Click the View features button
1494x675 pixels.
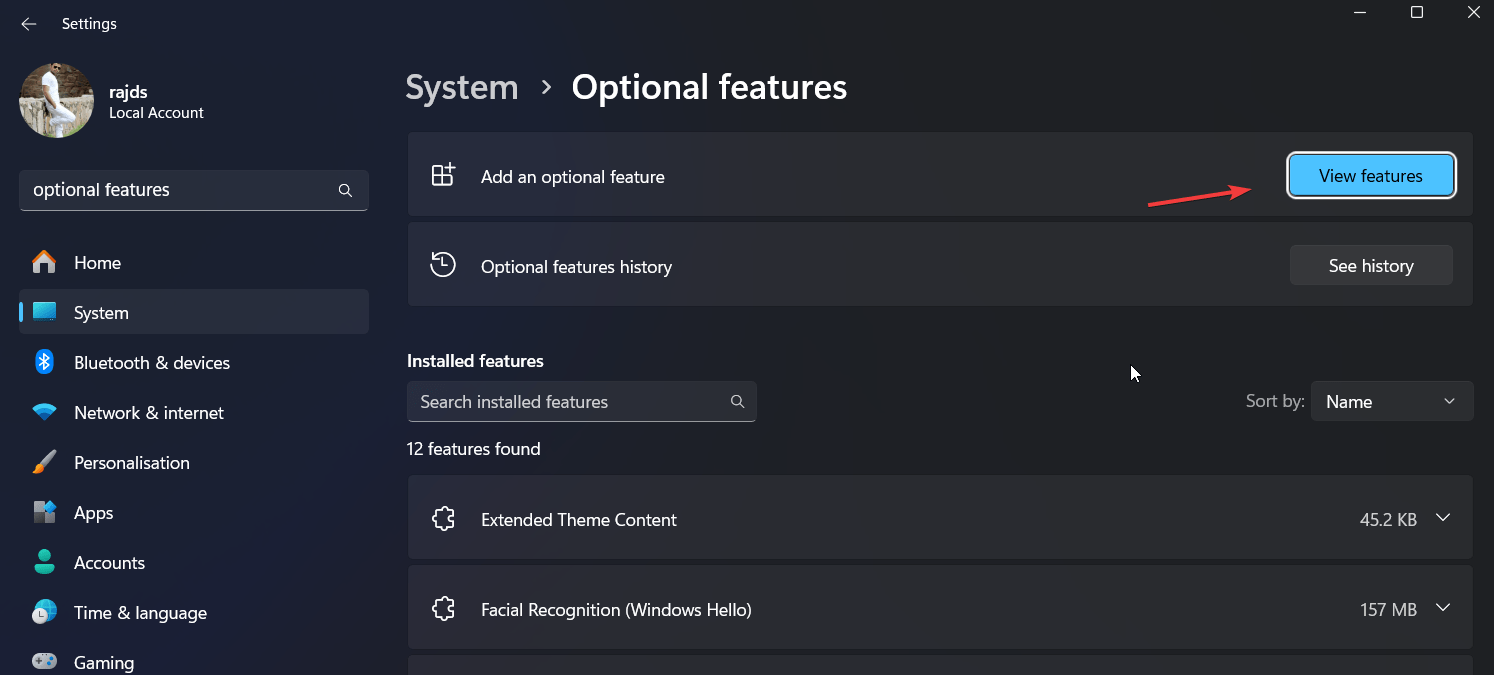pos(1370,175)
